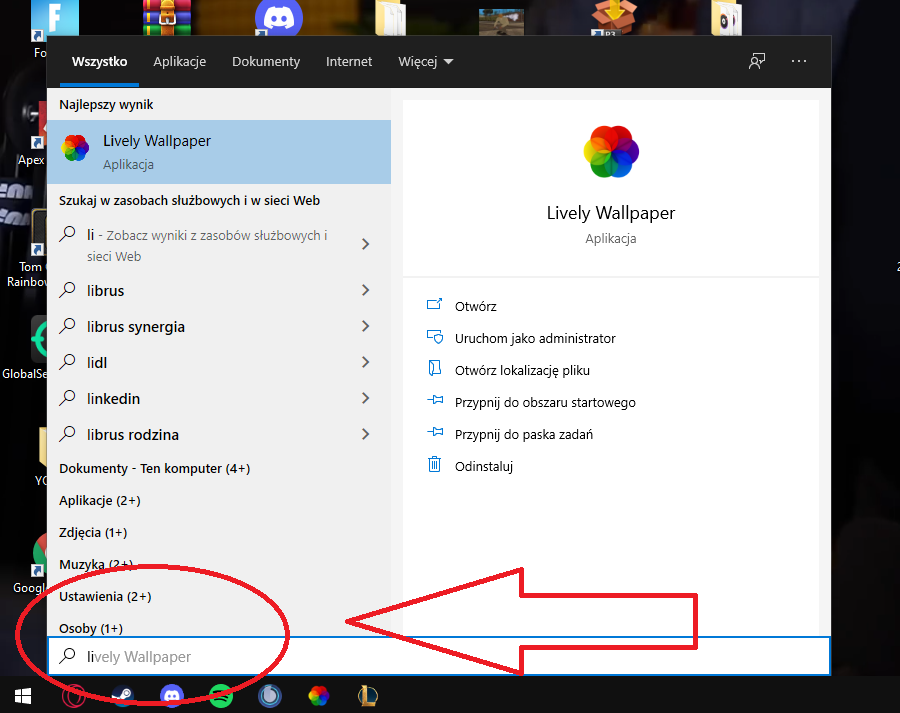
Task: Open Opera browser from taskbar
Action: tap(73, 696)
